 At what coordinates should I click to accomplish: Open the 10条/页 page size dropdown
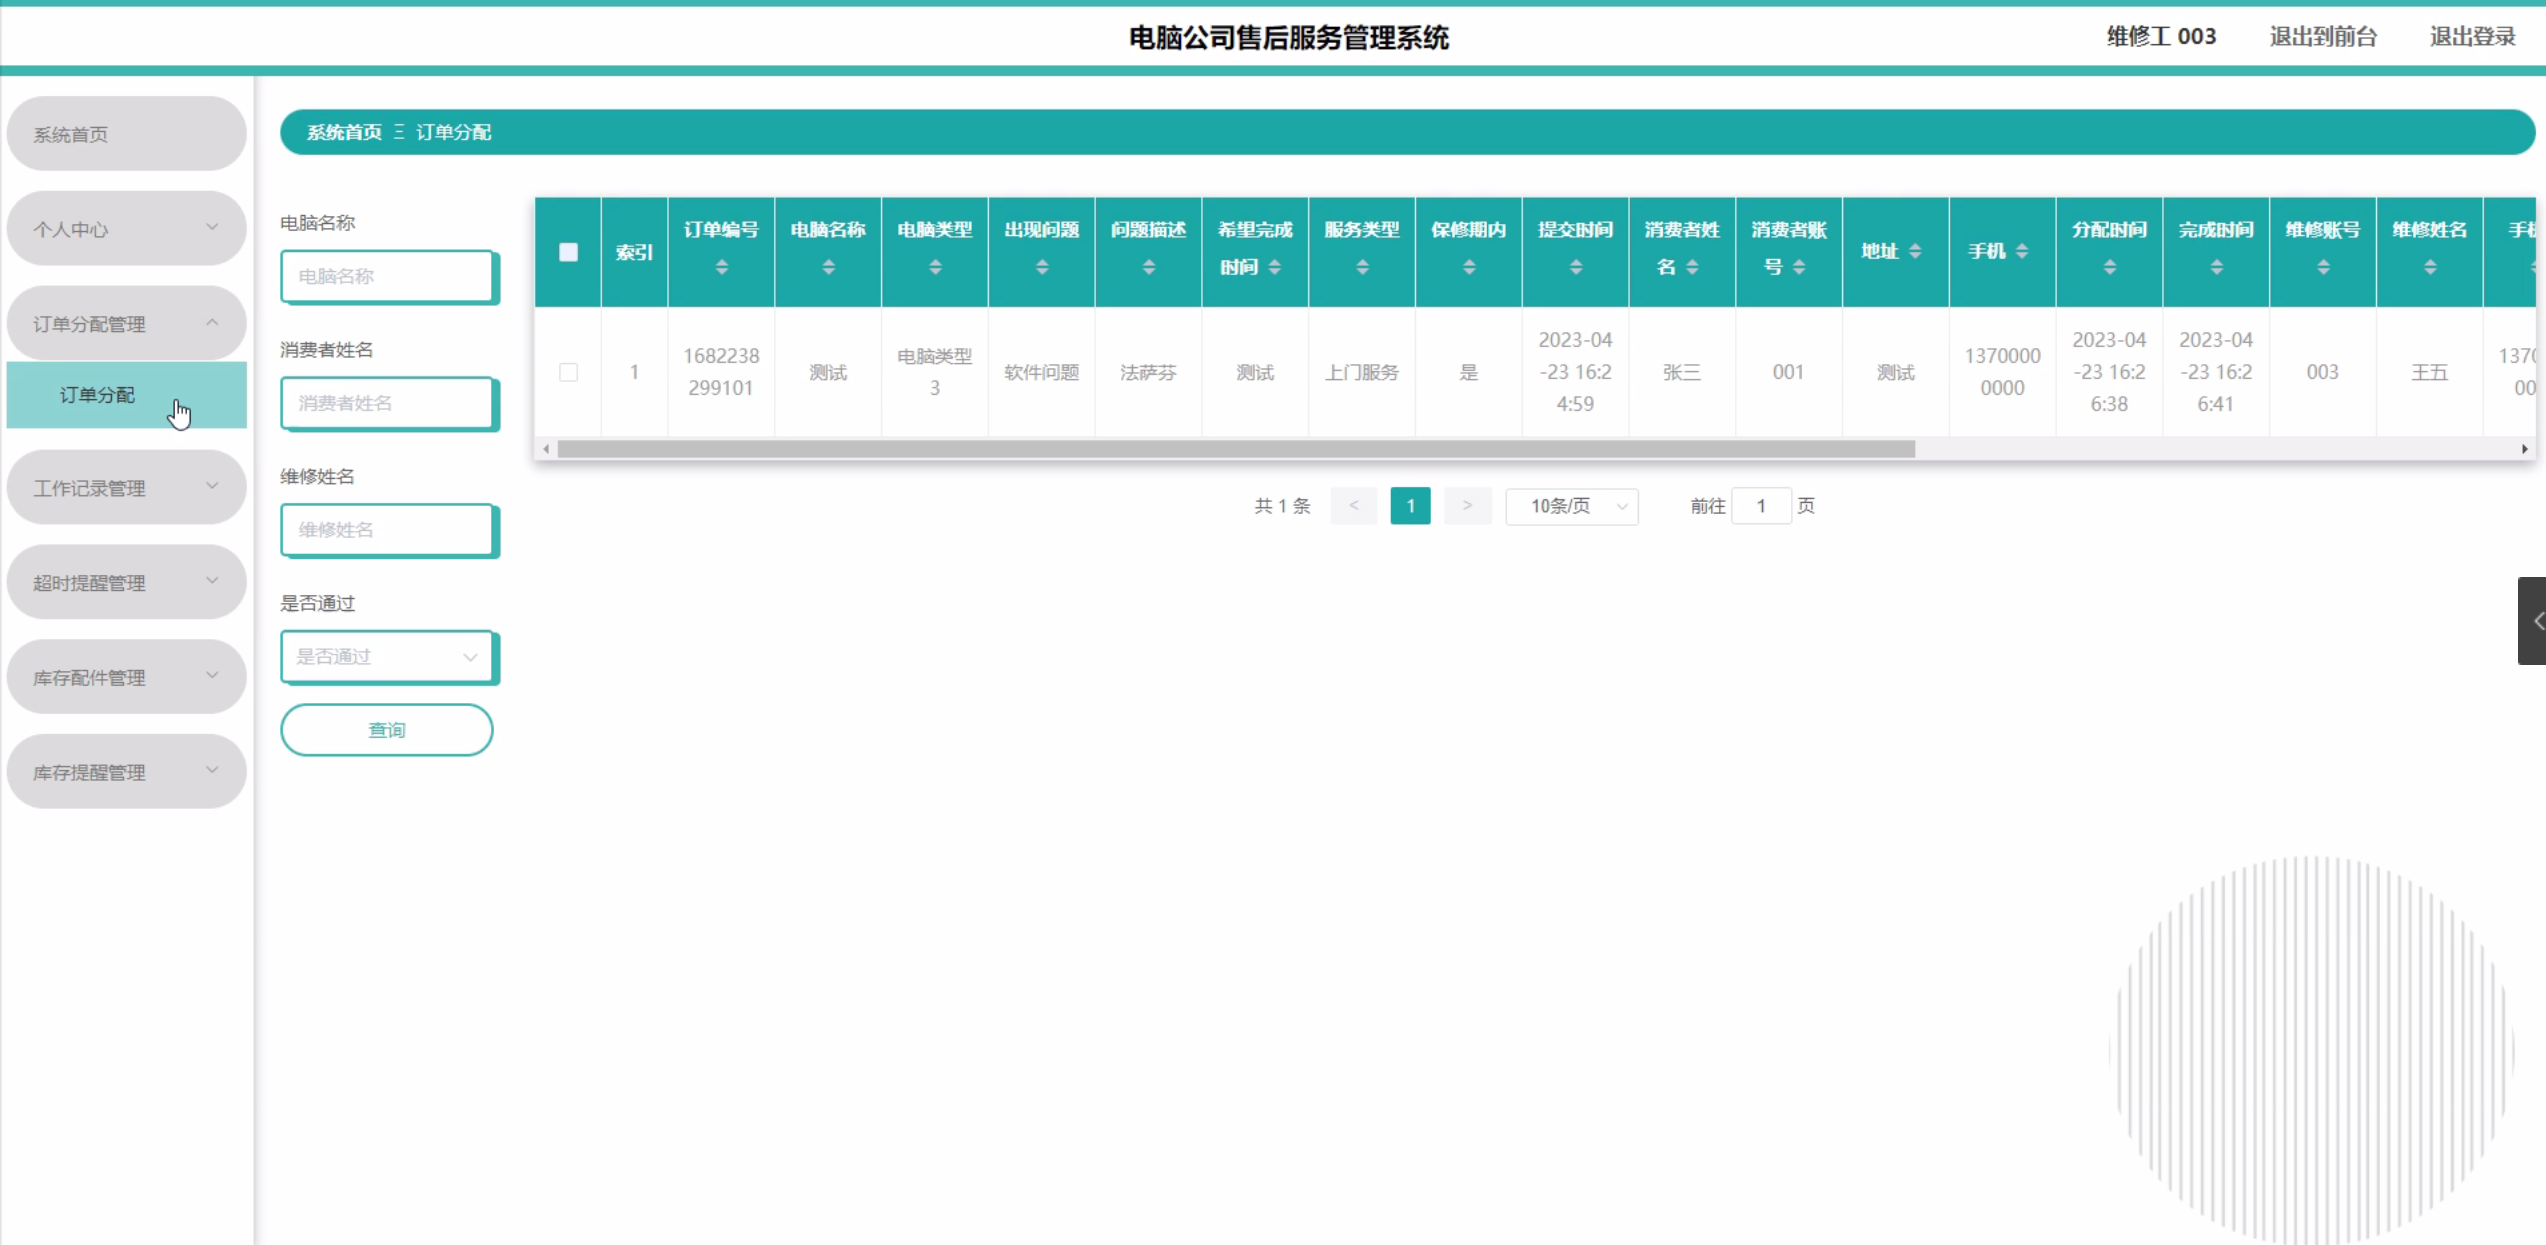coord(1571,506)
